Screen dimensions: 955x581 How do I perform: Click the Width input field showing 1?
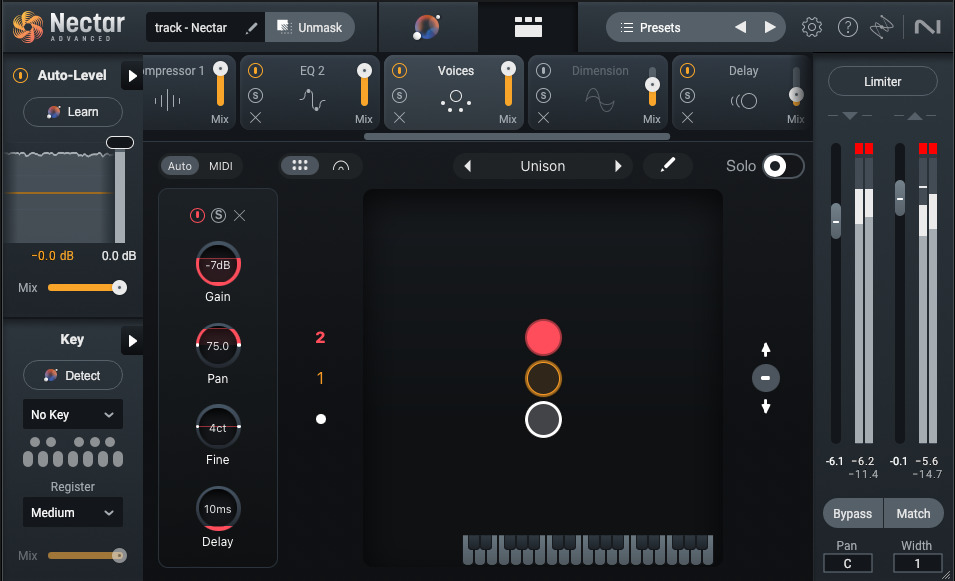coord(917,564)
